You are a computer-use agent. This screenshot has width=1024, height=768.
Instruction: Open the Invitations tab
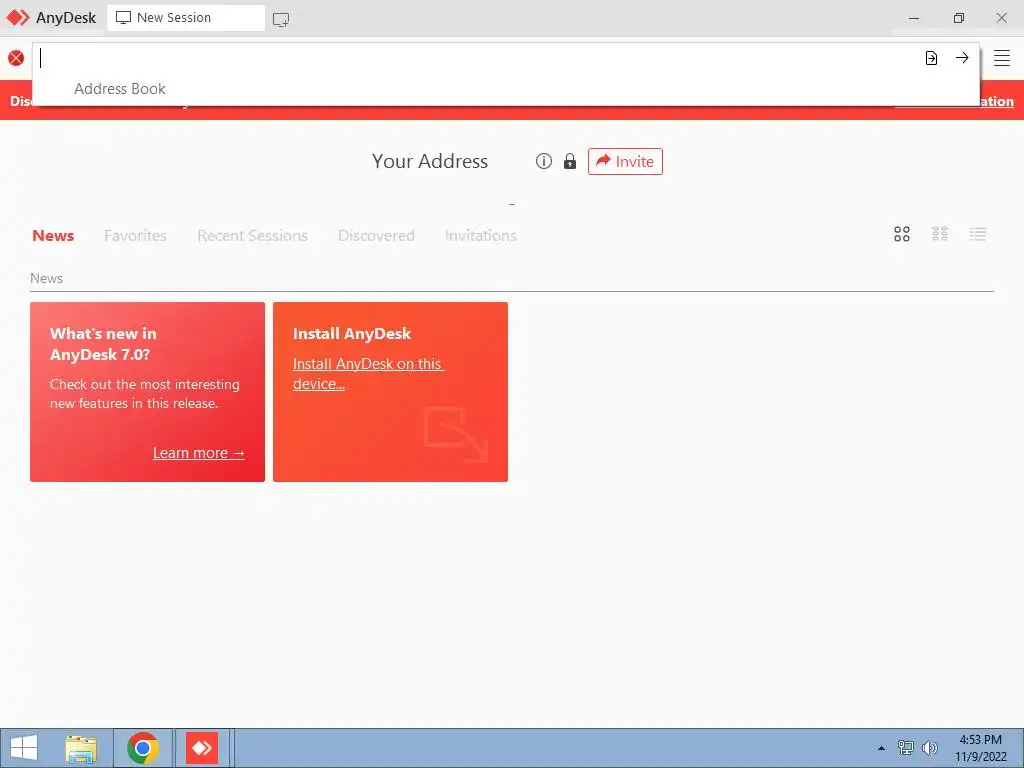point(481,235)
